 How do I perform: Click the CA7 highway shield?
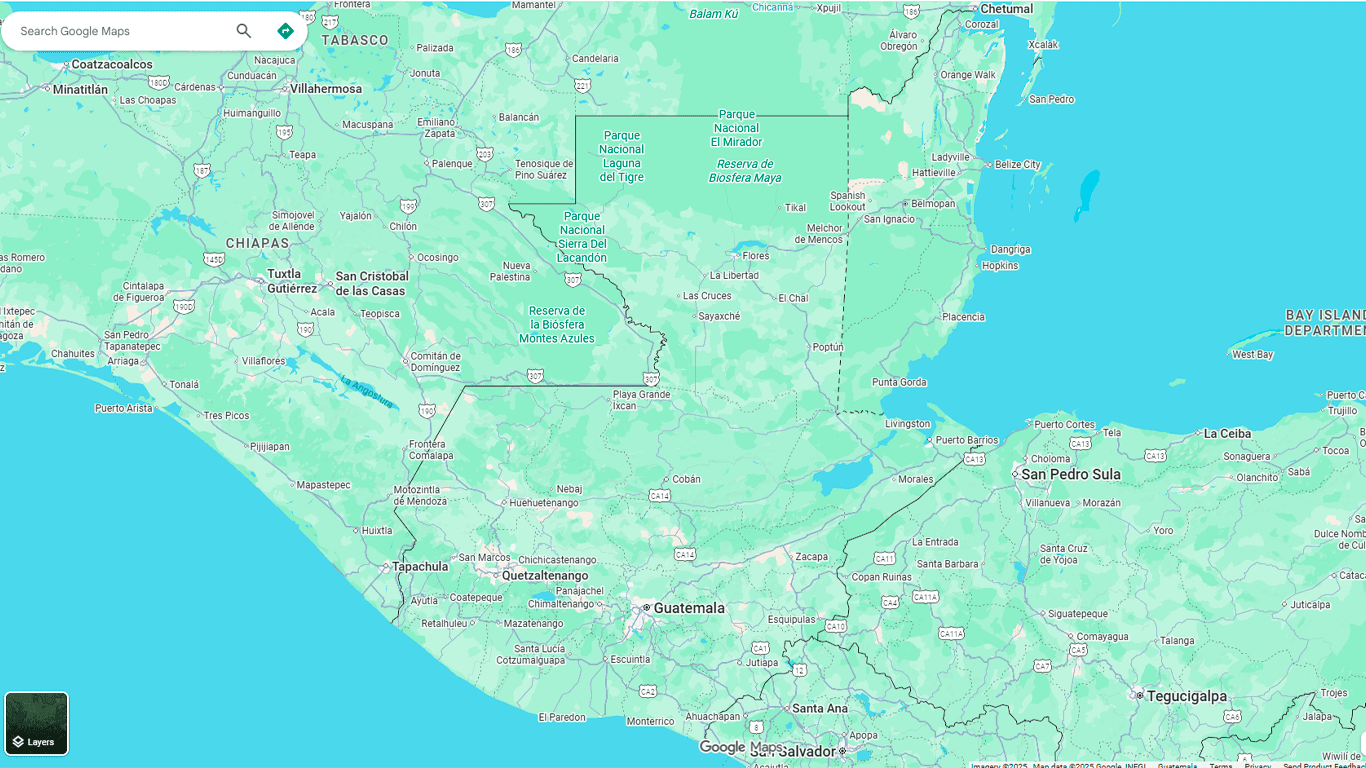coord(1043,665)
